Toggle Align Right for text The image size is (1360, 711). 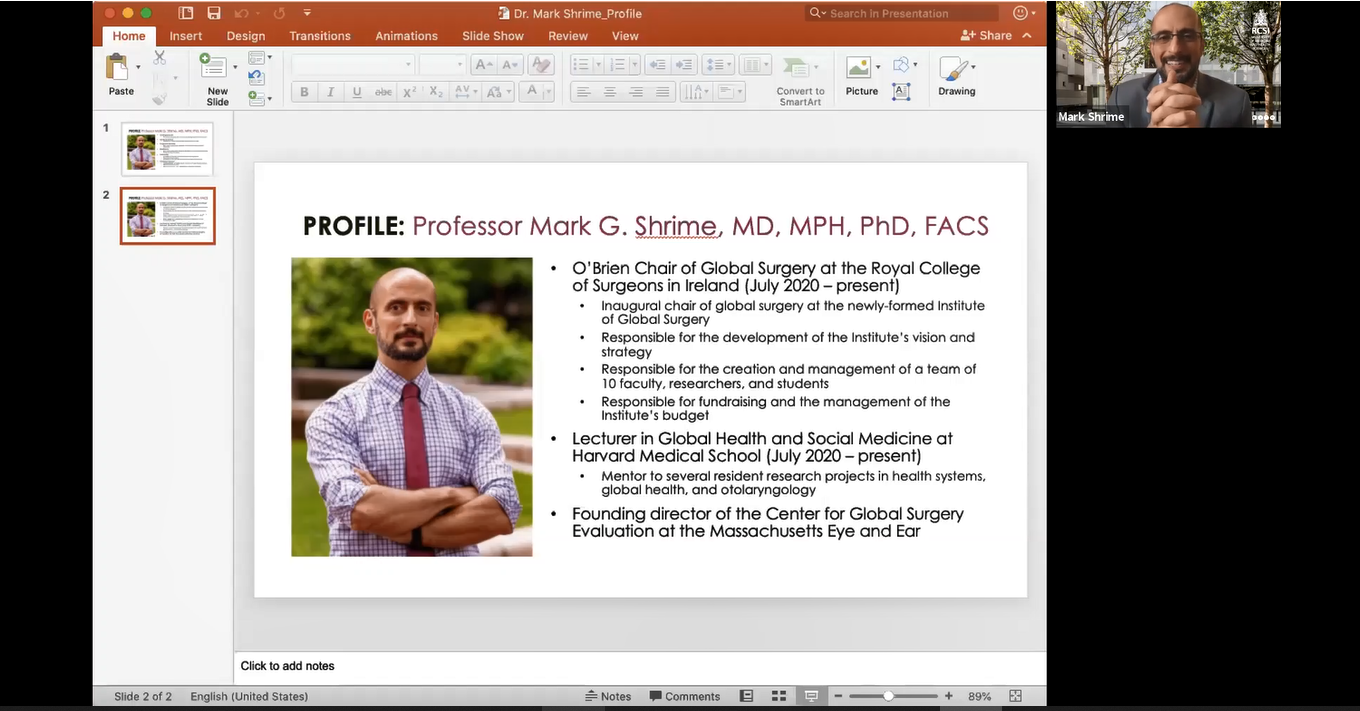[x=636, y=92]
